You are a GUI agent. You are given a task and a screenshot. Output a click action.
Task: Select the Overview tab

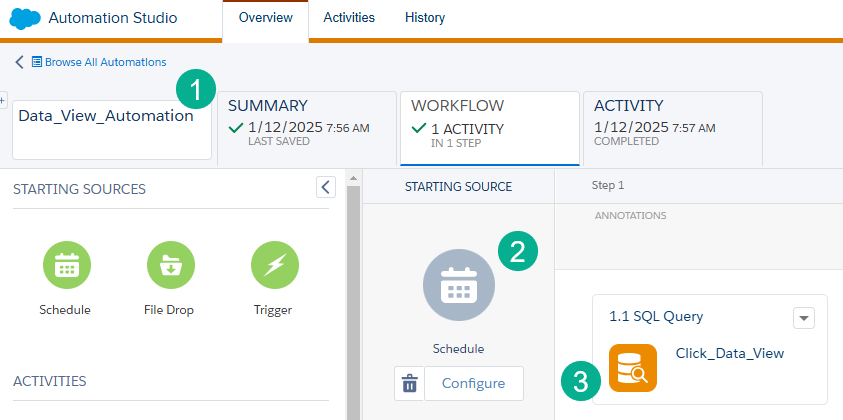point(265,18)
